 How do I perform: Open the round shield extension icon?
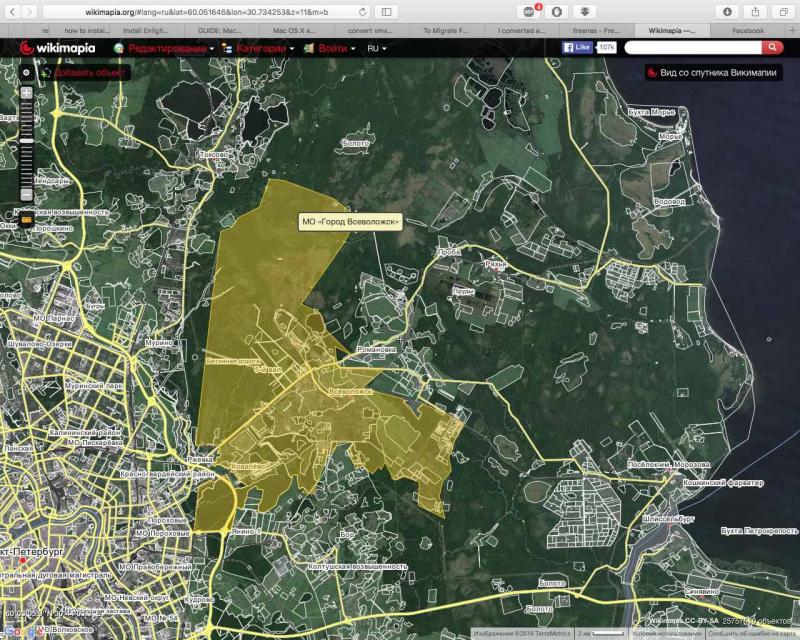click(557, 12)
